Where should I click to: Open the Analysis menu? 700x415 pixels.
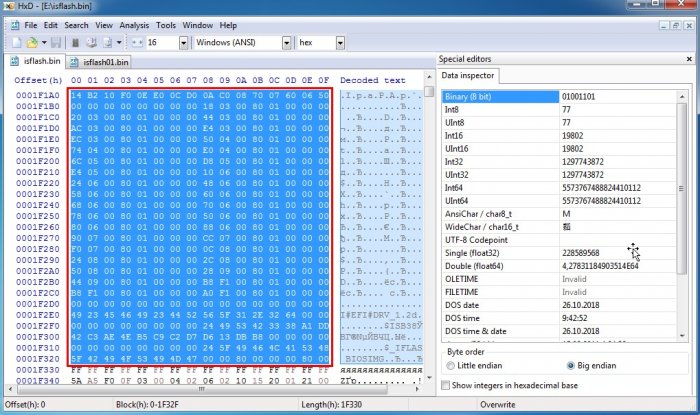tap(134, 25)
